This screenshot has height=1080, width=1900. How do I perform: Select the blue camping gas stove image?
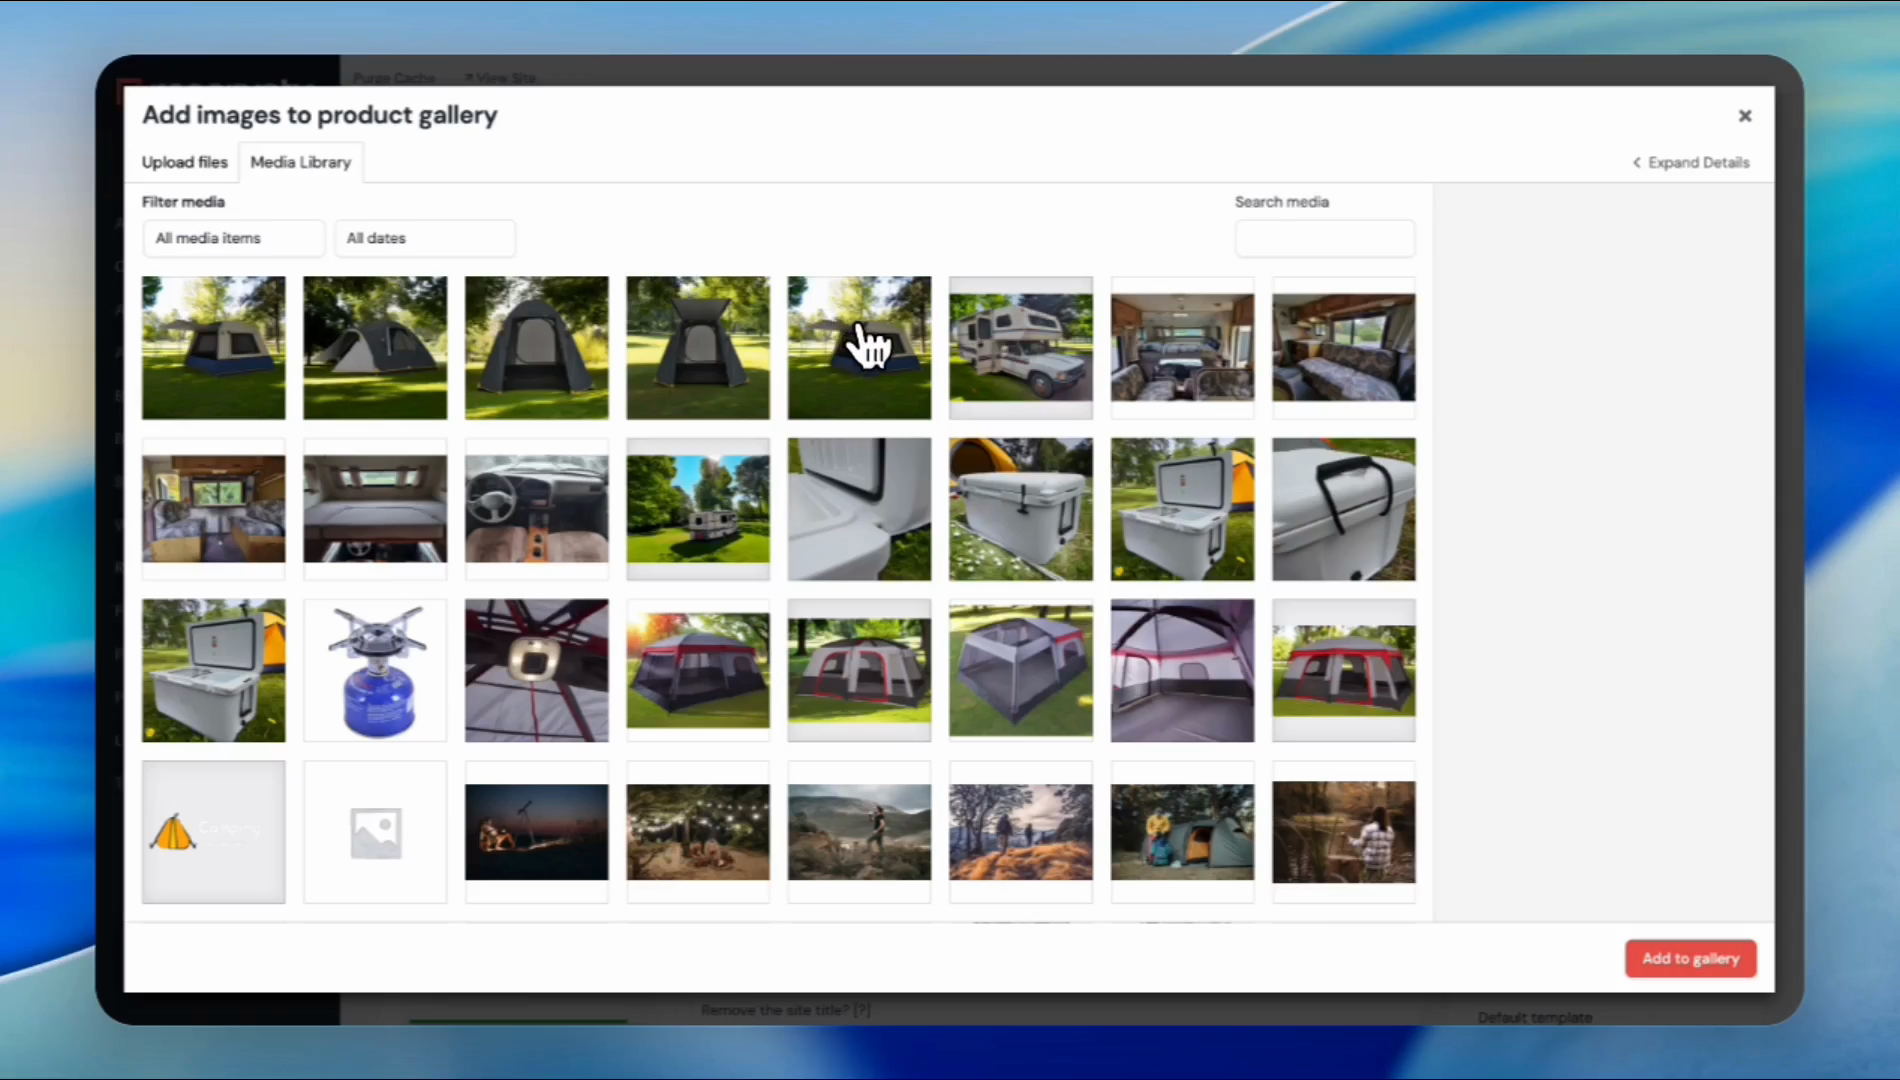[375, 671]
